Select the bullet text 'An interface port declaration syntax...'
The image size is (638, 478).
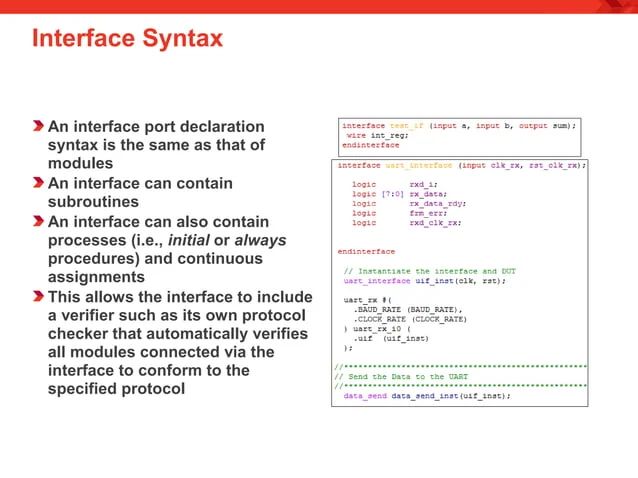click(x=157, y=145)
